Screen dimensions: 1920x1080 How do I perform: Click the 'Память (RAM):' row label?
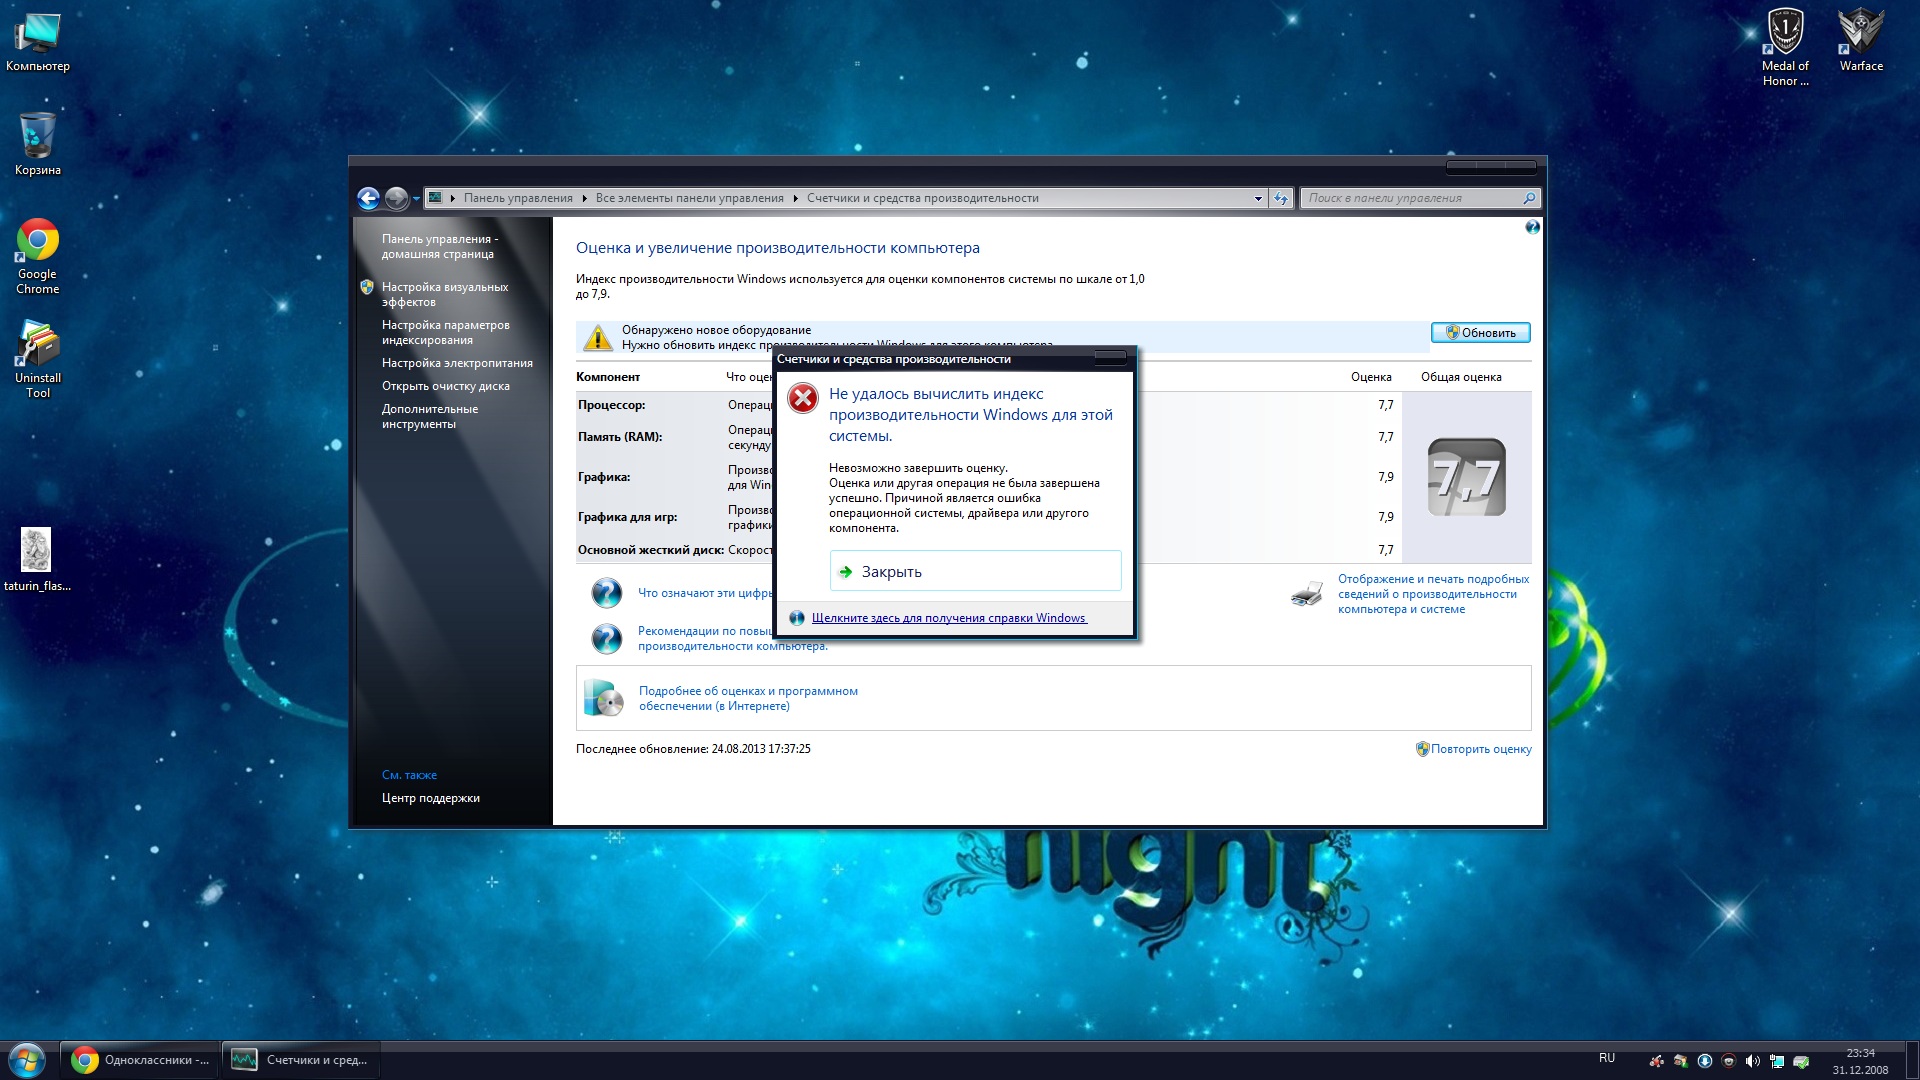pos(619,437)
